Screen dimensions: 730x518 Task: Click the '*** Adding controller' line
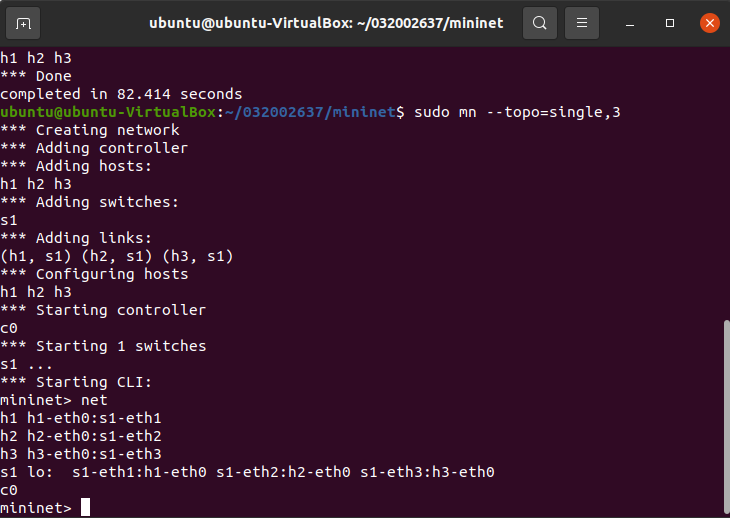click(94, 148)
